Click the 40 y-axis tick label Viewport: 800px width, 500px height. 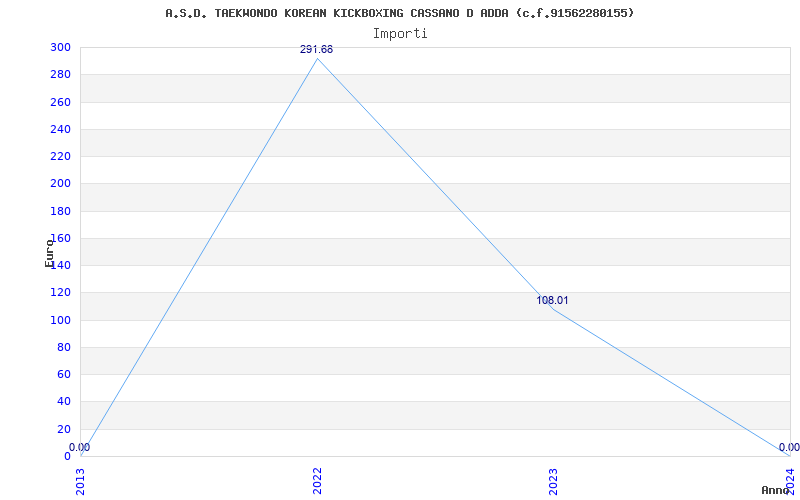click(63, 402)
